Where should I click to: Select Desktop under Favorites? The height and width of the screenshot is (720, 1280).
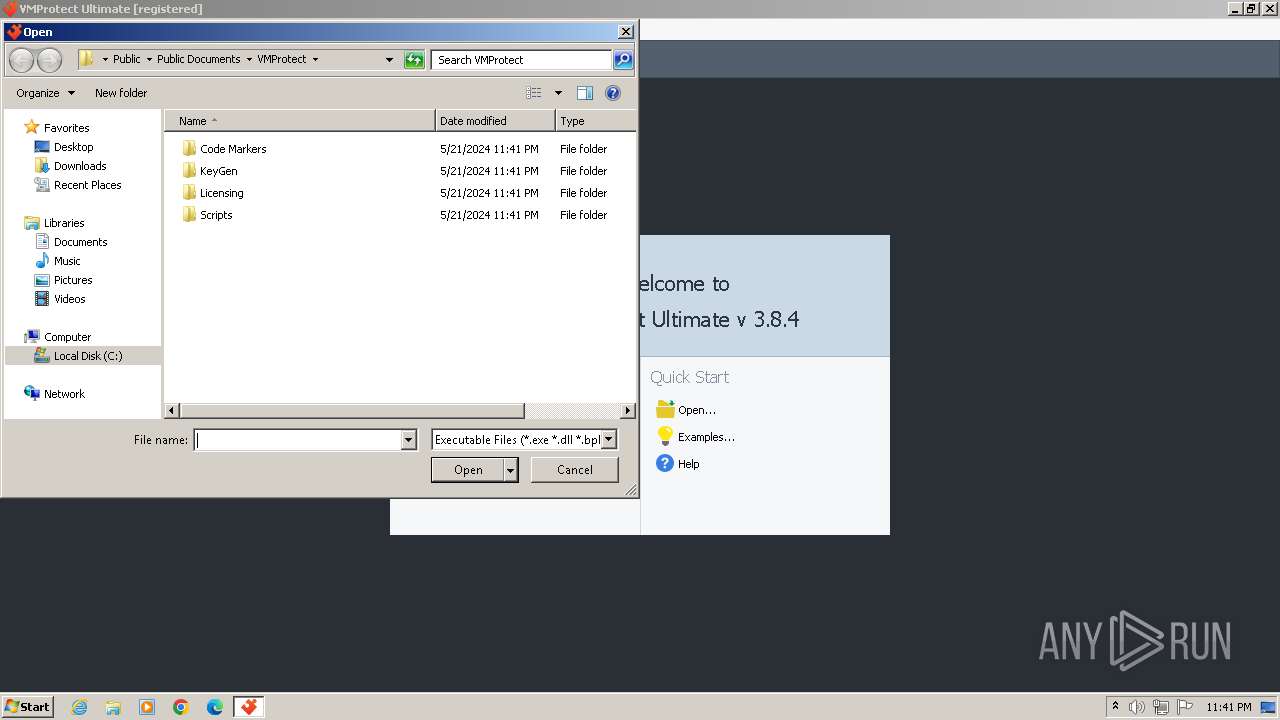coord(73,147)
